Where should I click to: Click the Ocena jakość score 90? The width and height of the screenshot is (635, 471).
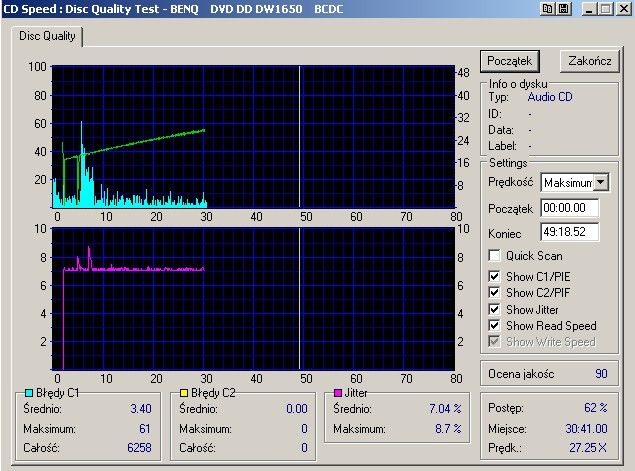coord(601,373)
